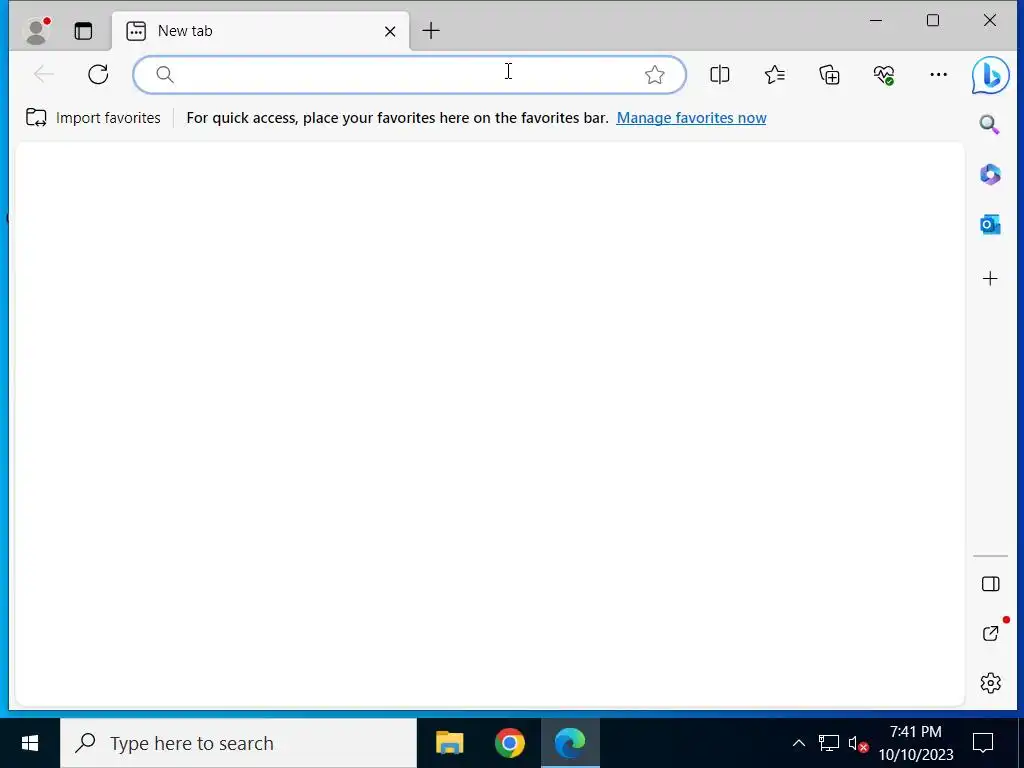1024x768 pixels.
Task: Open Collections panel
Action: 829,74
